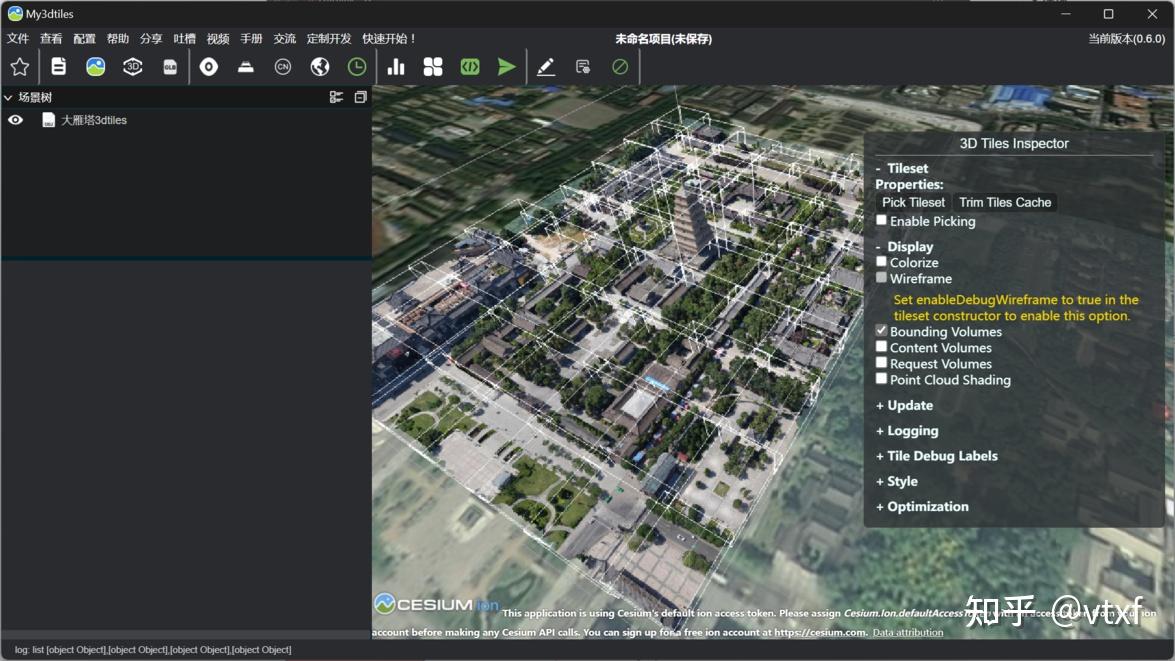Click the globe icon in toolbar
The height and width of the screenshot is (661, 1175).
tap(320, 67)
